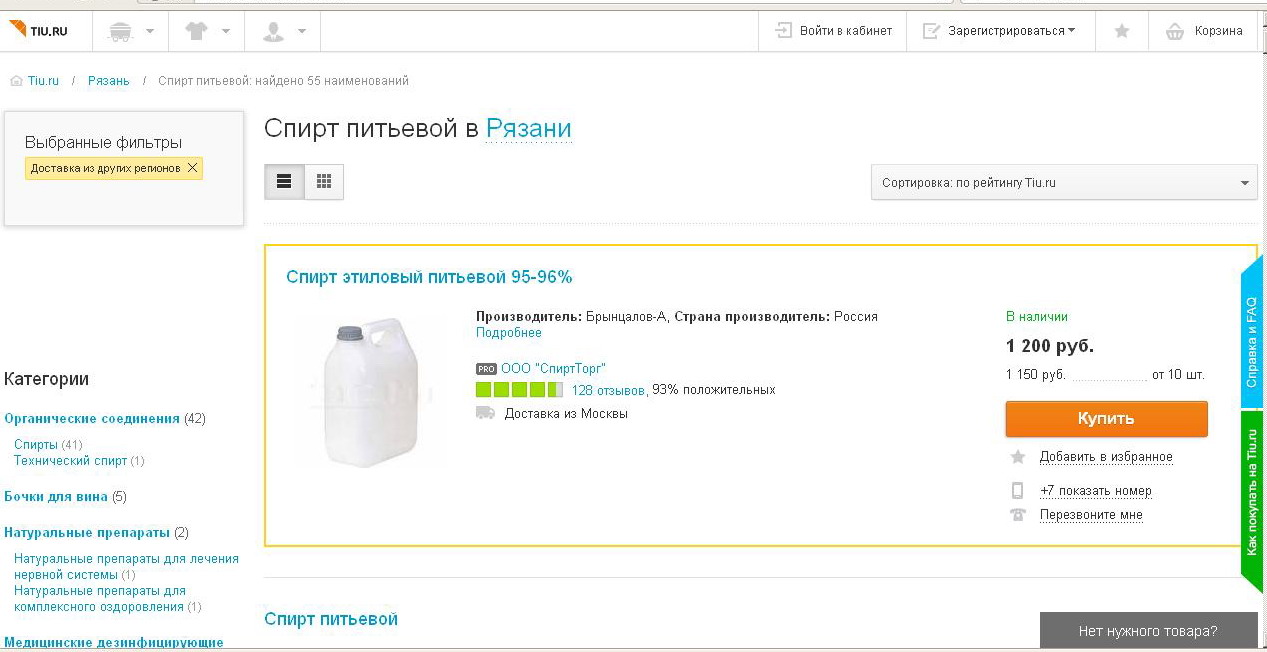Viewport: 1267px width, 652px height.
Task: Open the 128 отзывов reviews link
Action: tap(608, 390)
